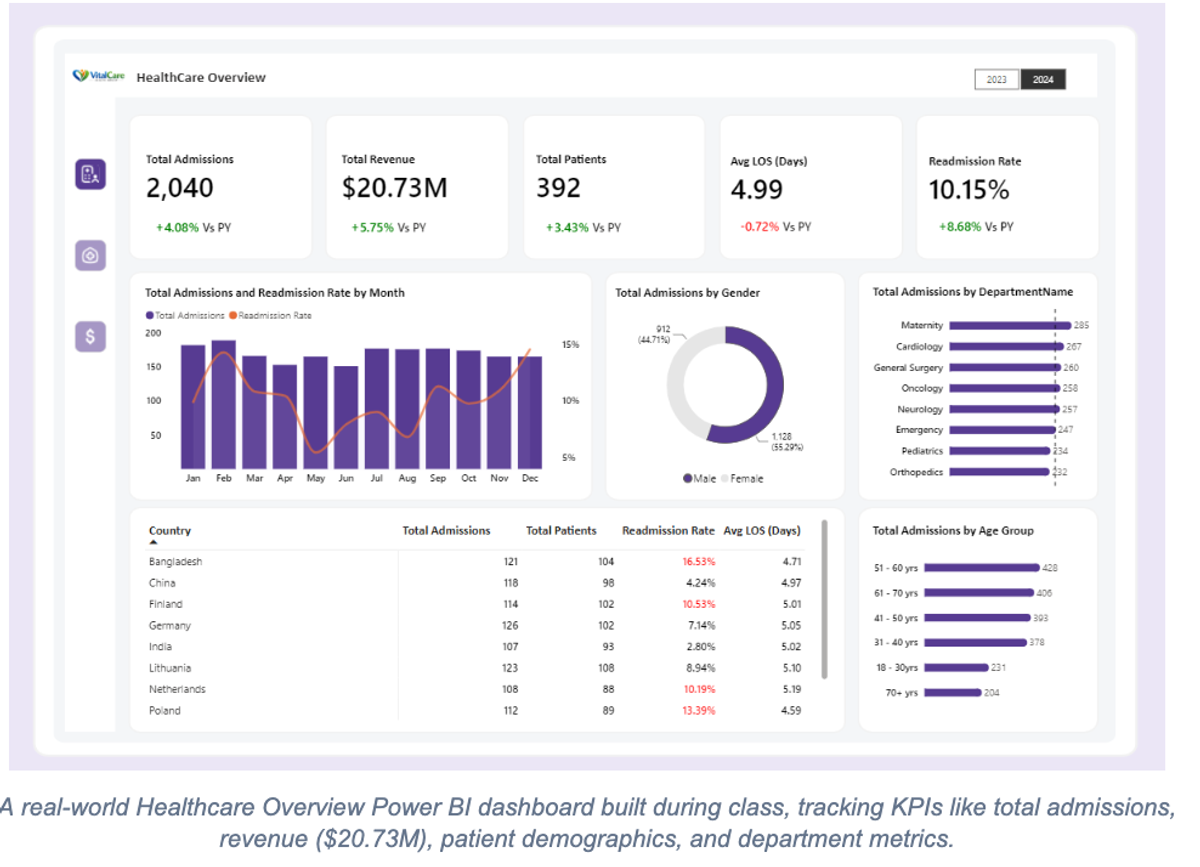This screenshot has height=867, width=1200.
Task: Select the 2023 year button
Action: (997, 80)
